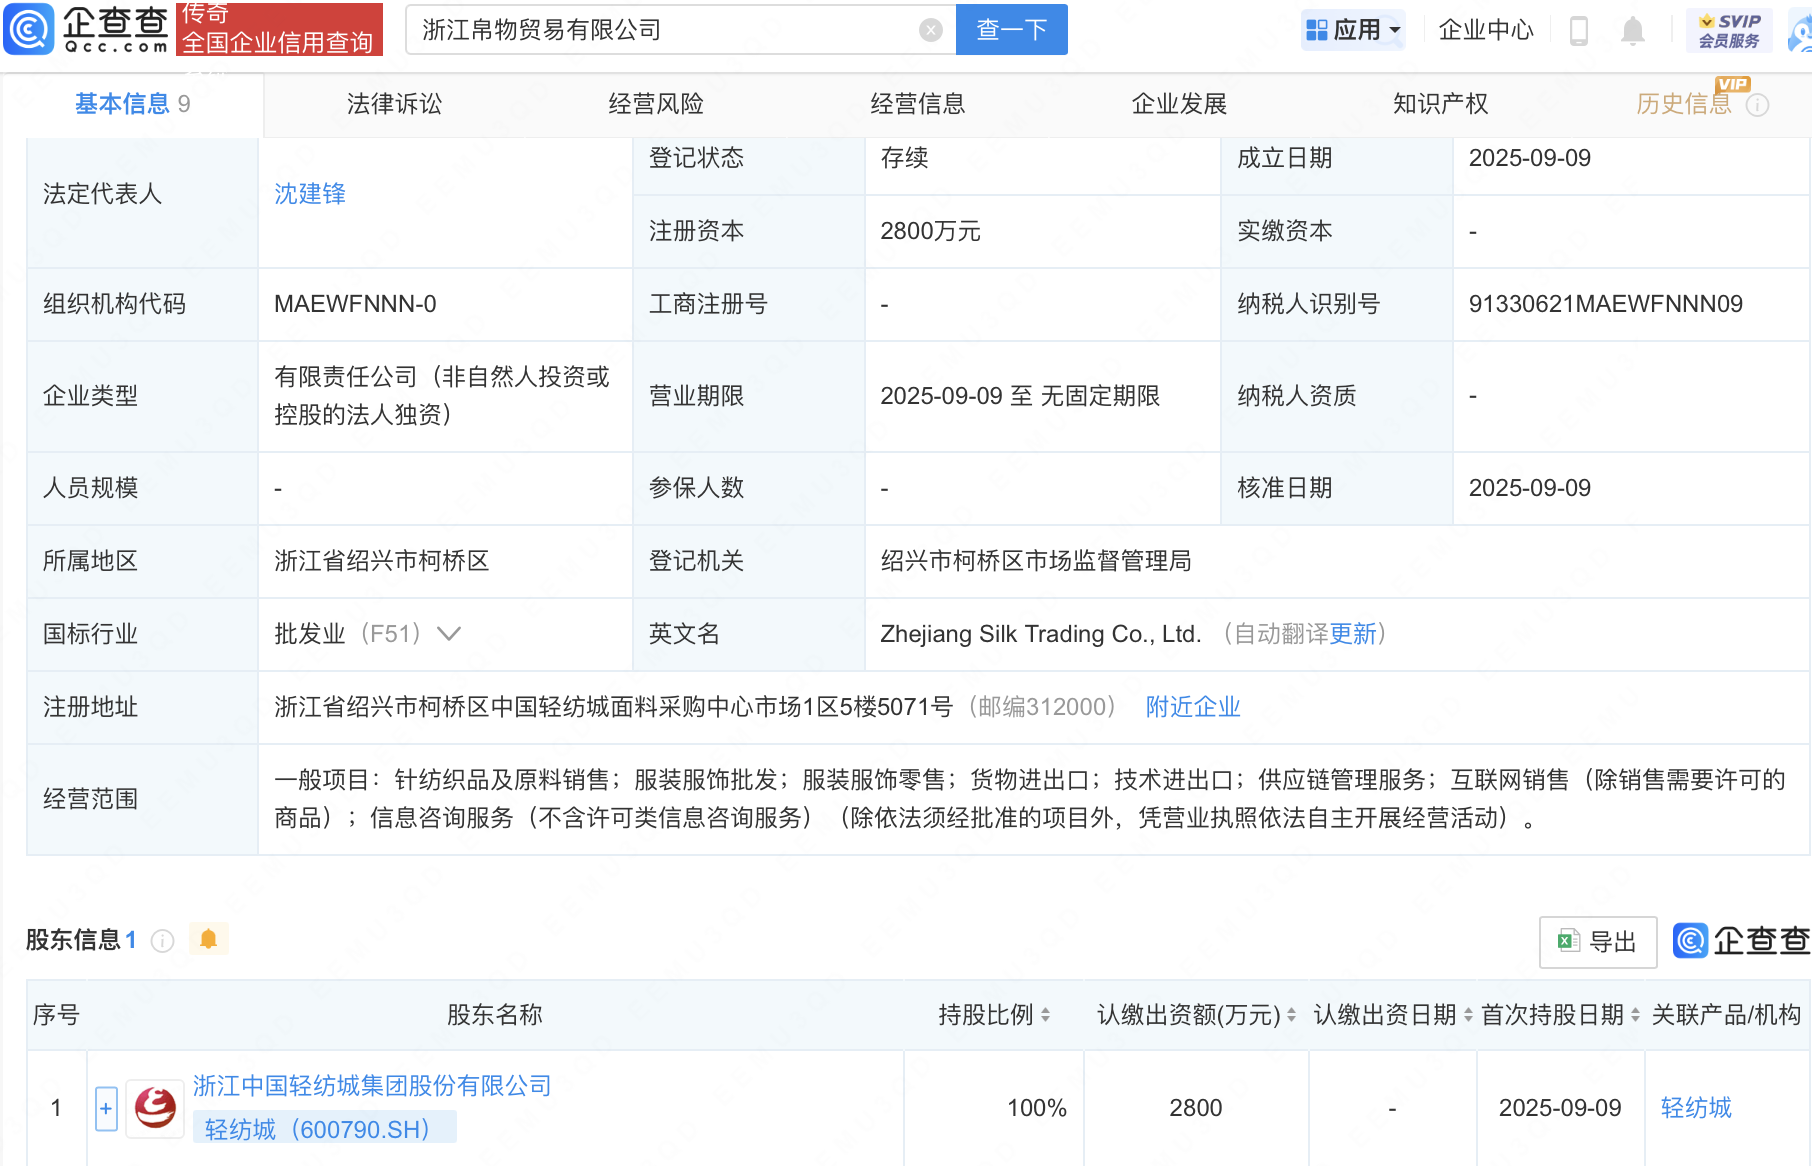The height and width of the screenshot is (1166, 1812).
Task: Switch to the 知识产权 tab
Action: coord(1440,104)
